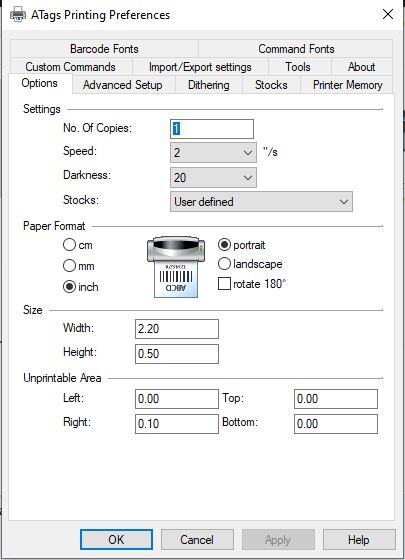Focus the Width size field
This screenshot has width=405, height=560.
click(177, 329)
